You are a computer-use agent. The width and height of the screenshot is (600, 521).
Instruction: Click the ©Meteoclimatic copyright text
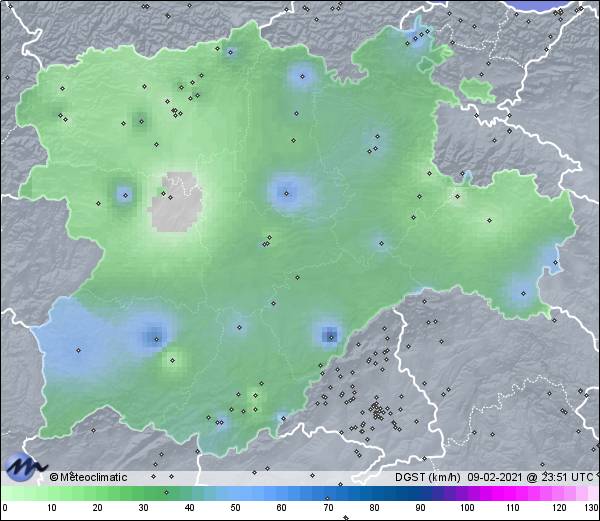[88, 477]
